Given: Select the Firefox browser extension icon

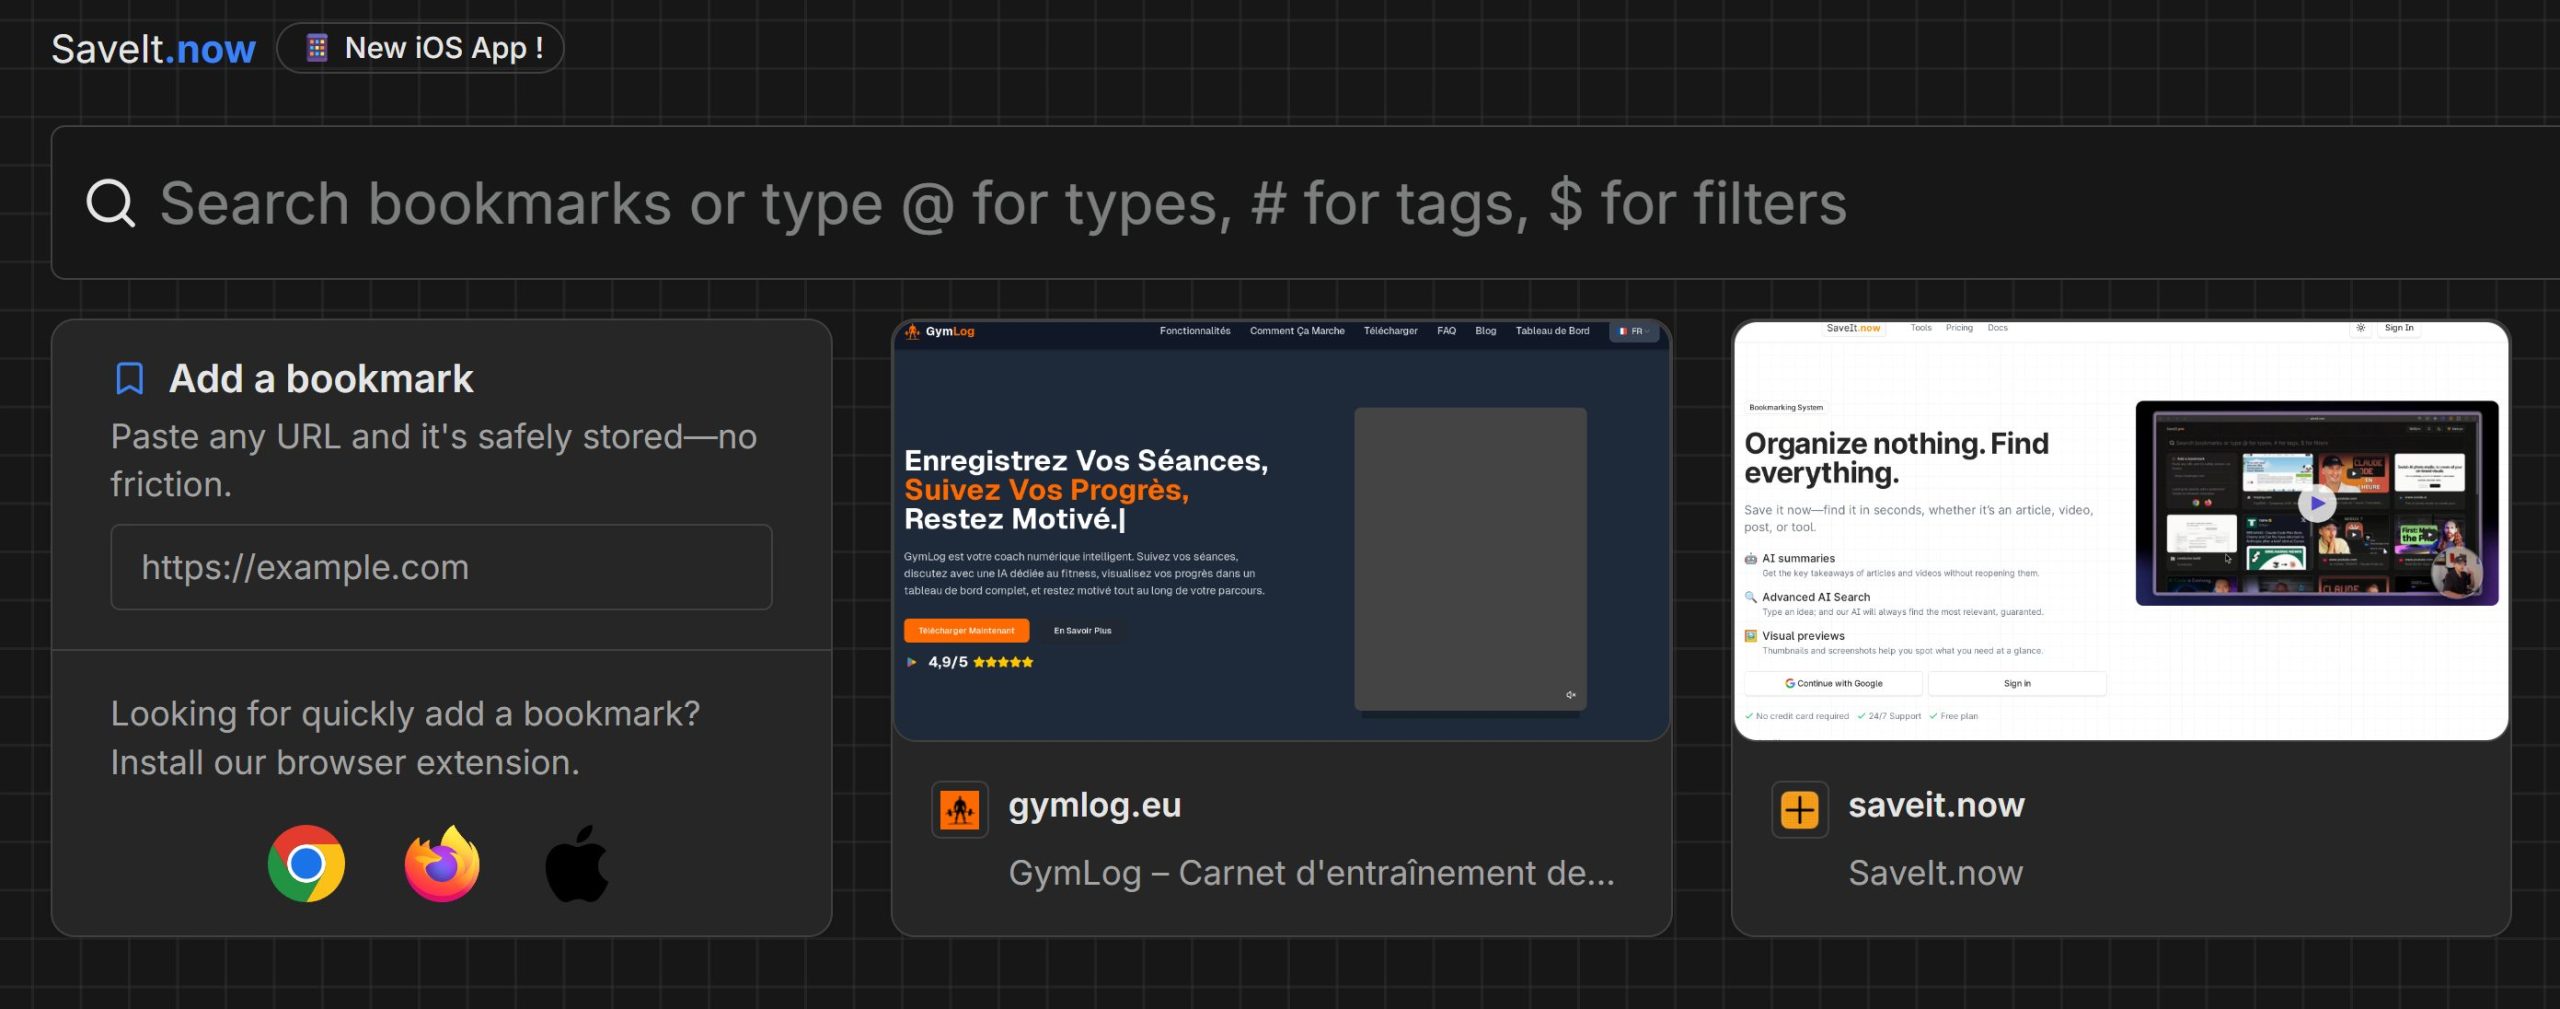Looking at the screenshot, I should pos(441,864).
